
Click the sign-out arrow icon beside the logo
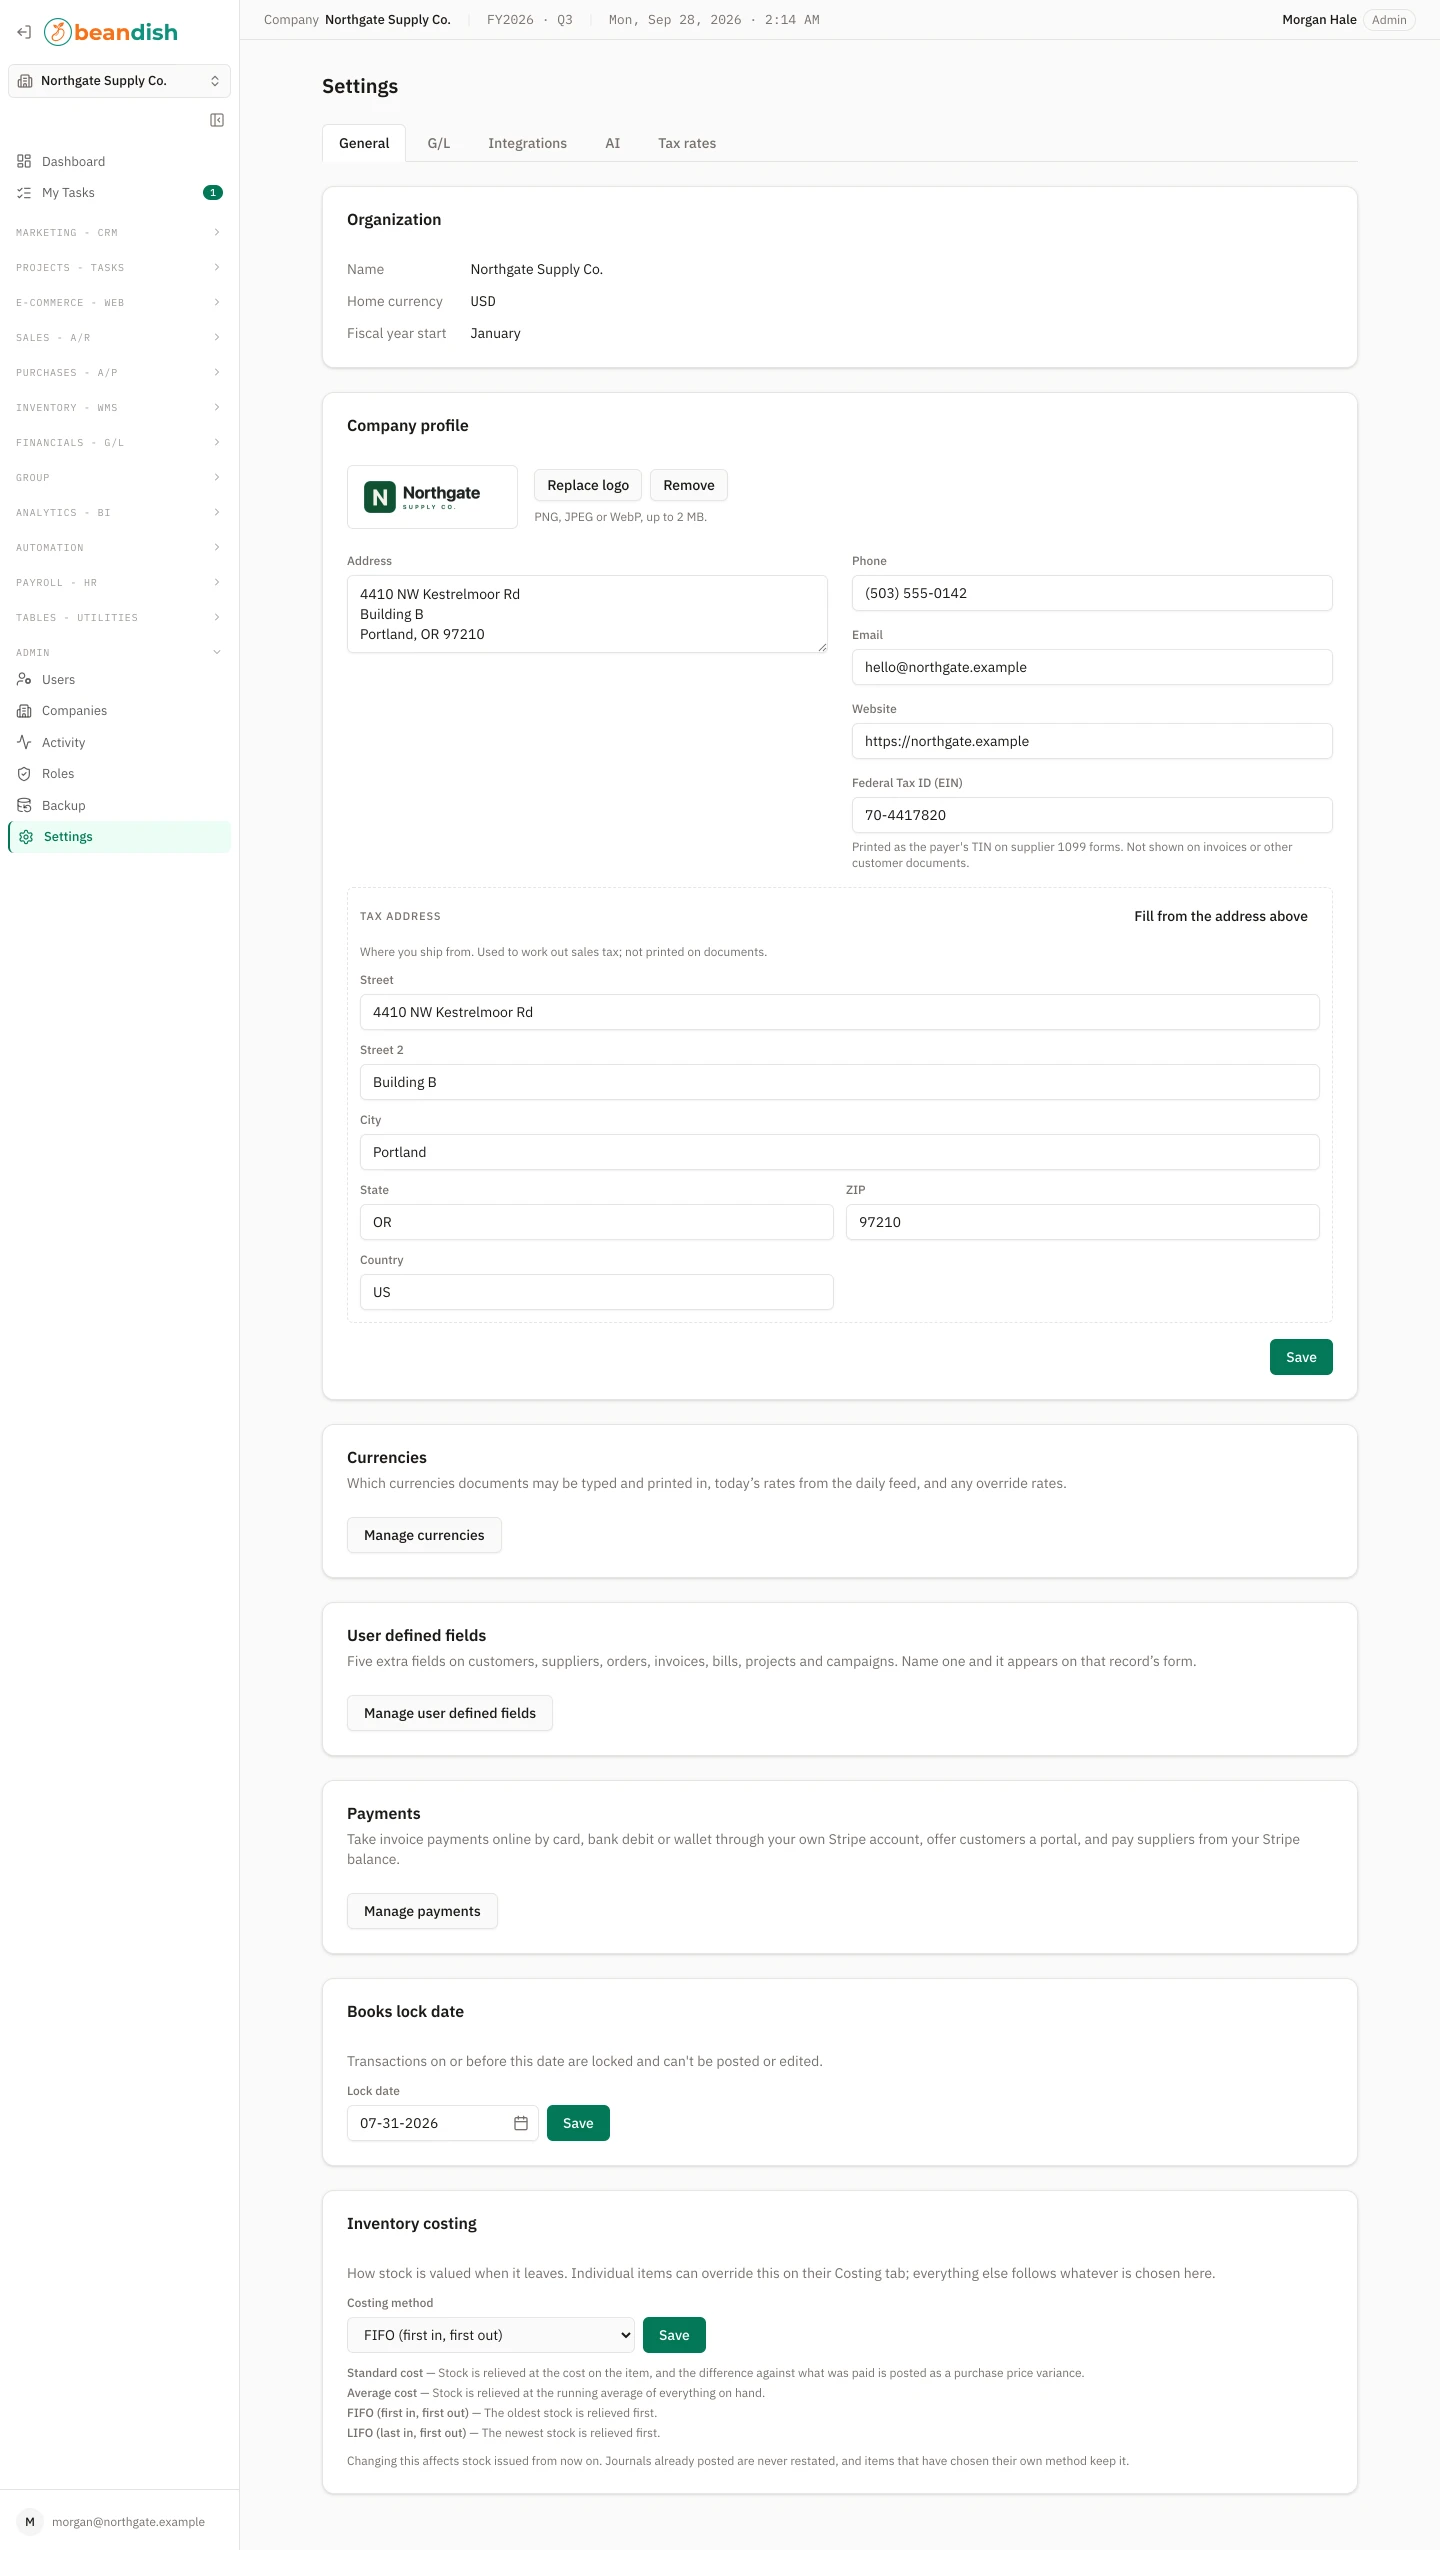24,32
